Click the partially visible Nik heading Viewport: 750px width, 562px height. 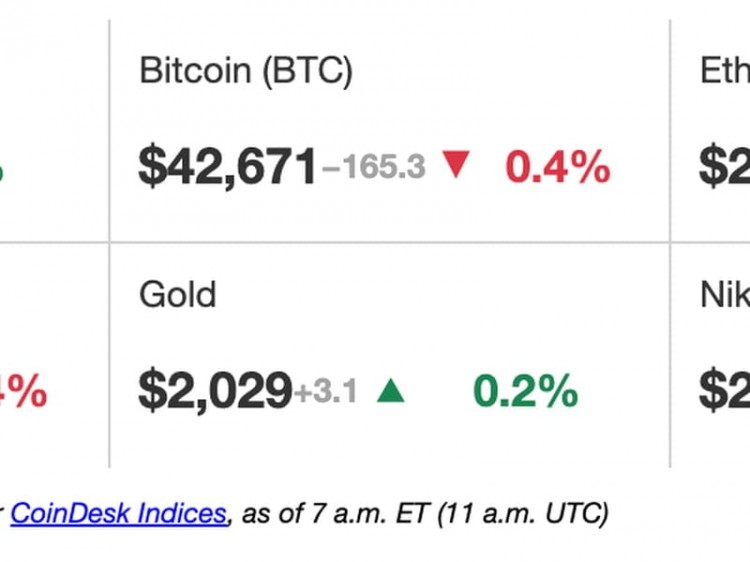point(725,295)
